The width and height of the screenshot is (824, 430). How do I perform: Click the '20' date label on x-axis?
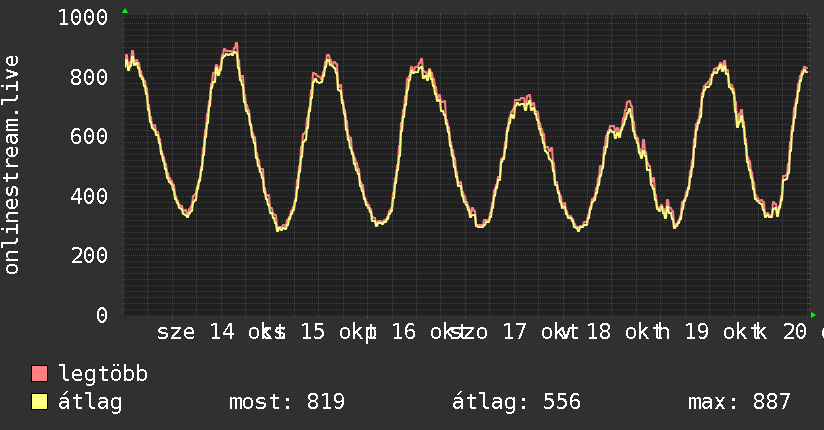795,332
